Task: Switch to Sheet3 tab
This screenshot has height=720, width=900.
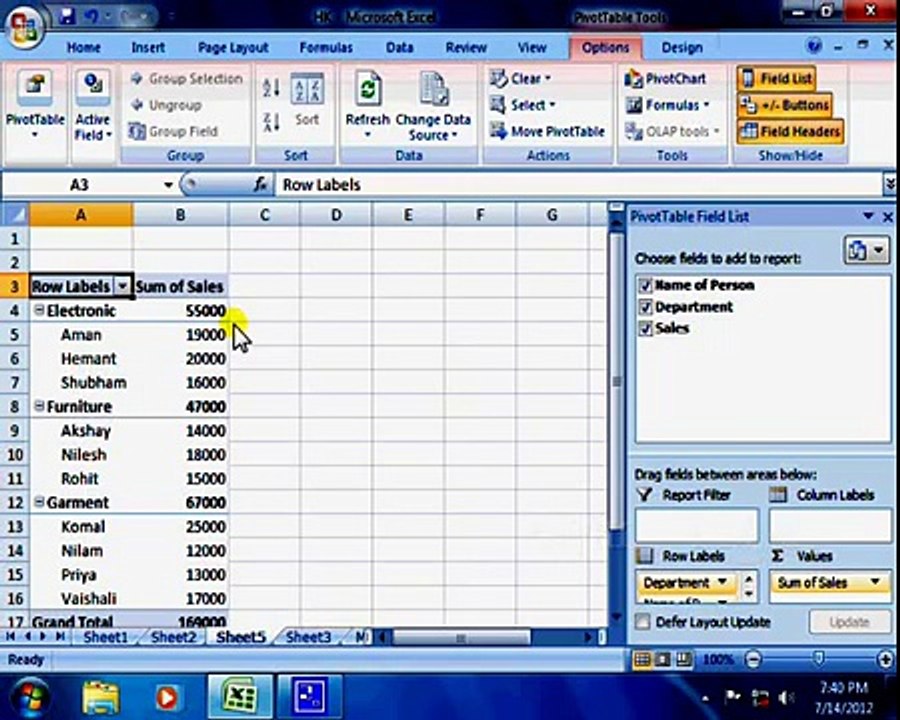Action: (x=308, y=637)
